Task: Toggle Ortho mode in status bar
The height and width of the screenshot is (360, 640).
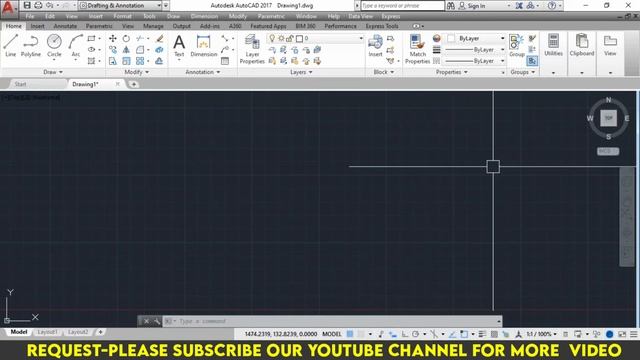Action: click(404, 334)
